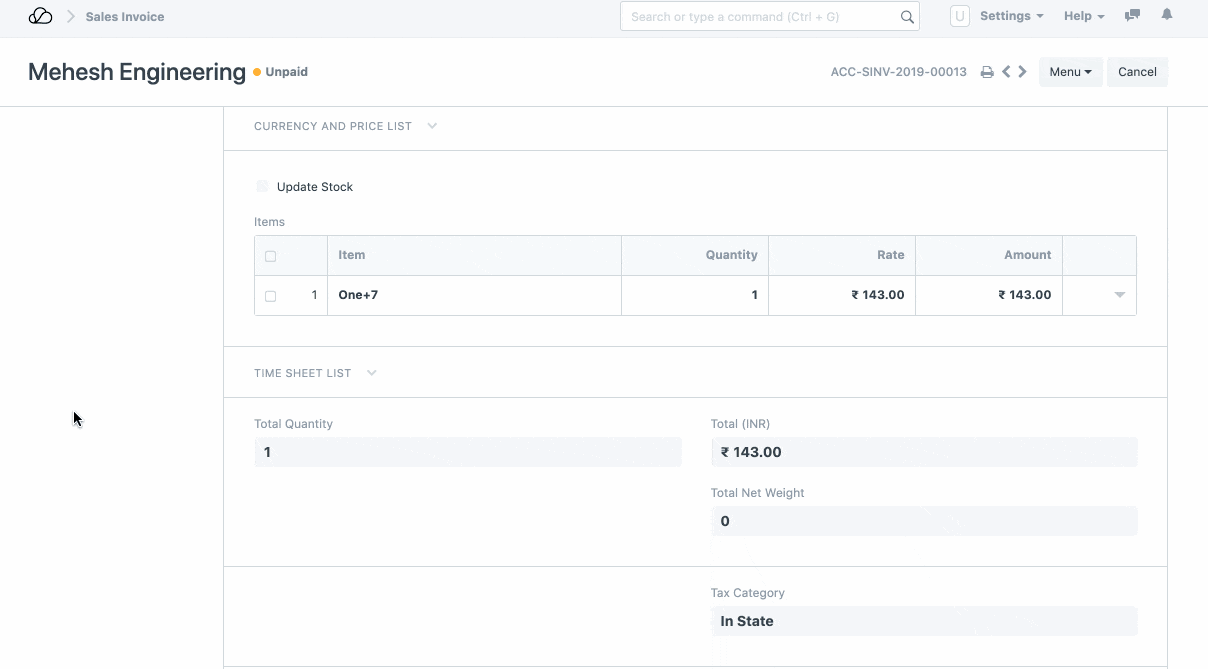Screen dimensions: 1208x669
Task: Toggle the Update Stock checkbox
Action: tap(263, 187)
